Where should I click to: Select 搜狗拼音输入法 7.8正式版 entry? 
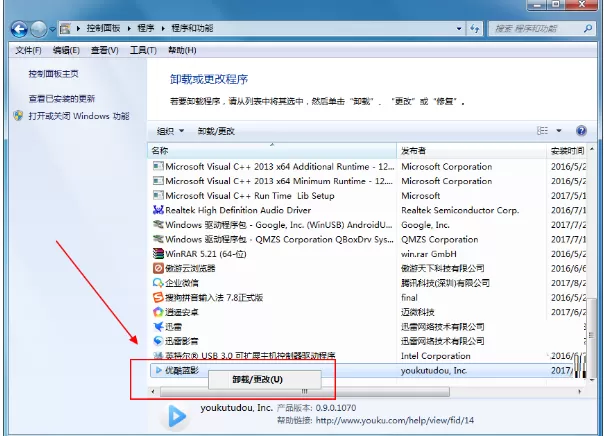pyautogui.click(x=214, y=297)
